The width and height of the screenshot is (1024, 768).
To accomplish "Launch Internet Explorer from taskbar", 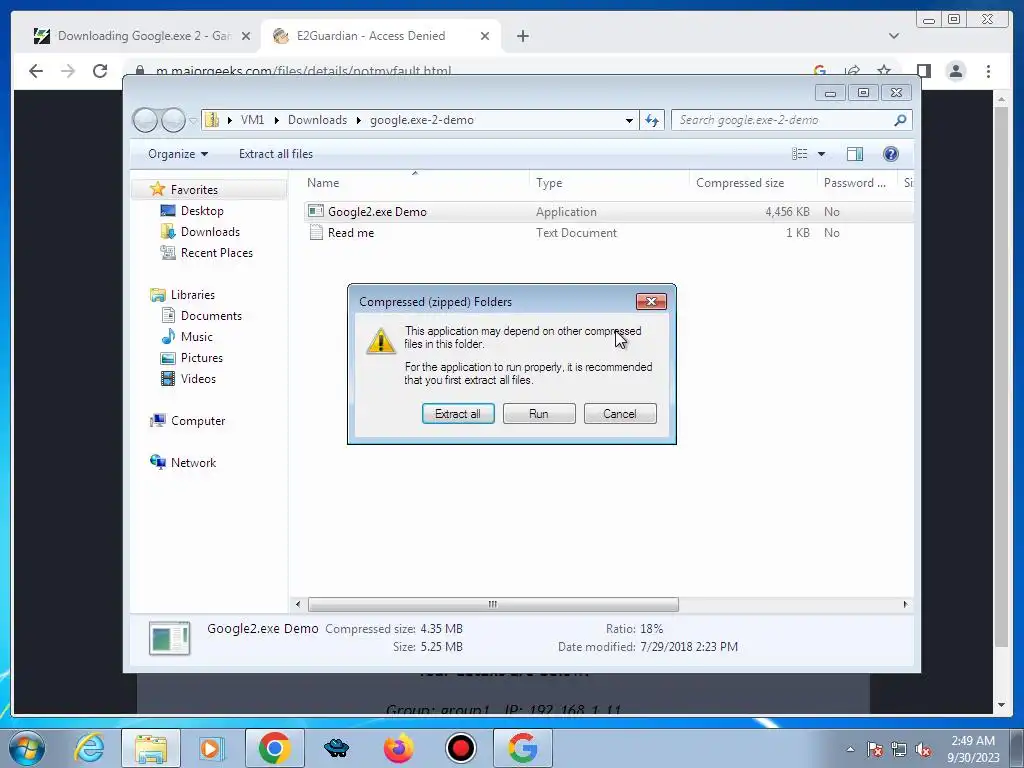I will (x=89, y=748).
